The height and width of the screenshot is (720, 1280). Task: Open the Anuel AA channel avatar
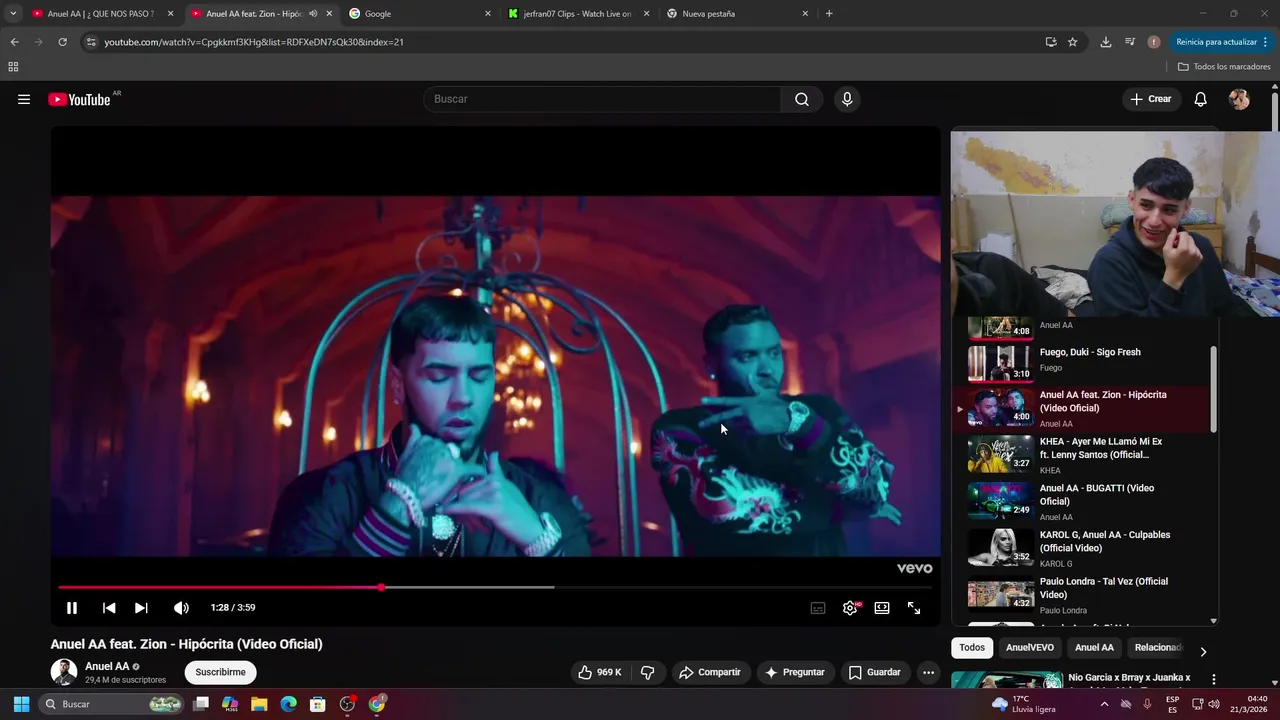[64, 672]
